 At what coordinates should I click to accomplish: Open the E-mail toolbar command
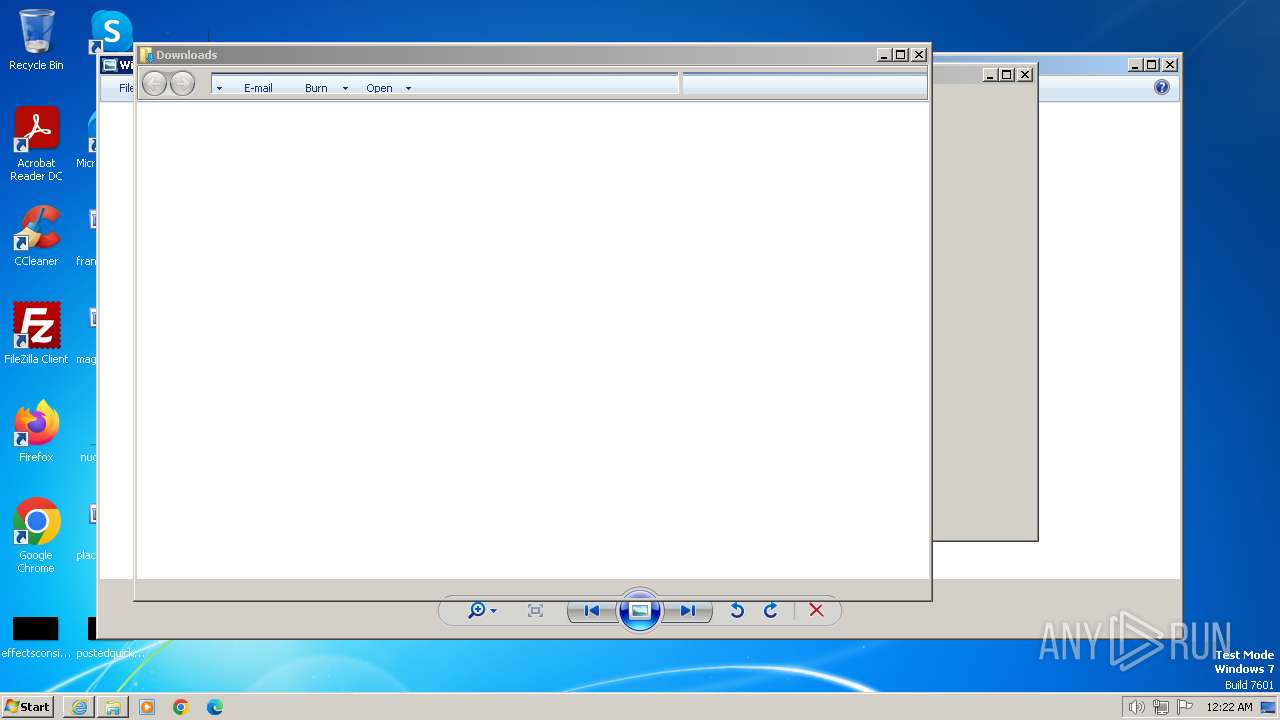(x=258, y=88)
